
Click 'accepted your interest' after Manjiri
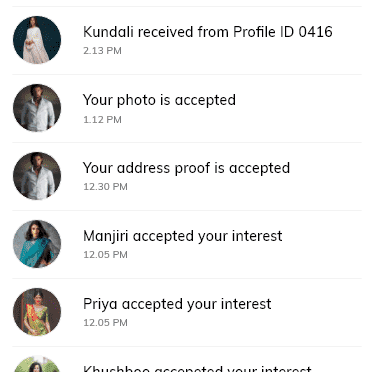click(x=207, y=236)
